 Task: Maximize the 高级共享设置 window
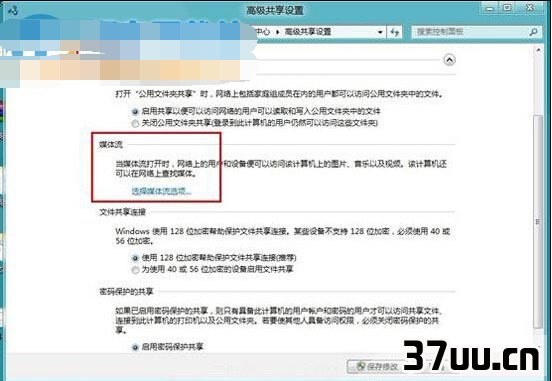[x=508, y=8]
